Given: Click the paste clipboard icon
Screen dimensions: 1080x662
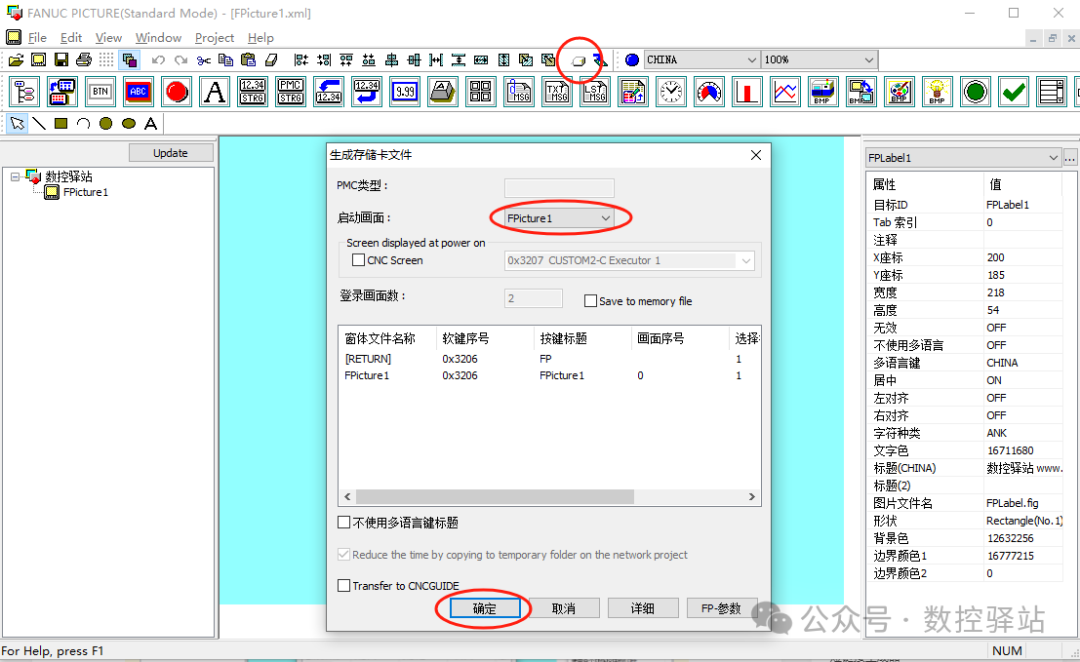Looking at the screenshot, I should (x=248, y=60).
